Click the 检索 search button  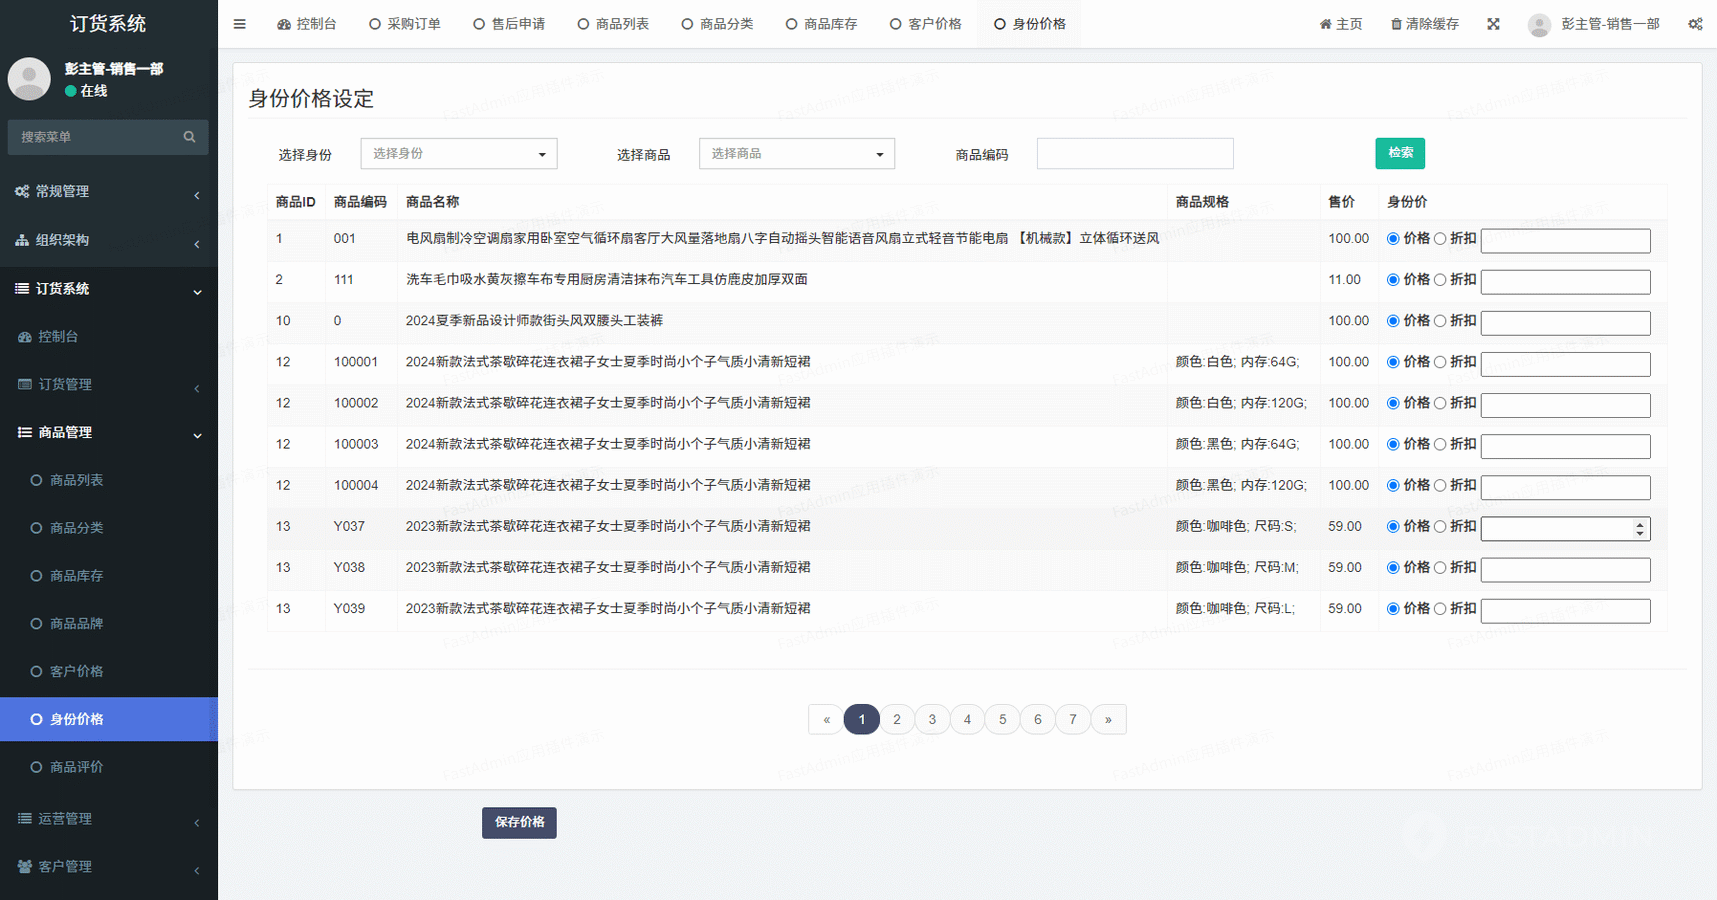pyautogui.click(x=1399, y=153)
